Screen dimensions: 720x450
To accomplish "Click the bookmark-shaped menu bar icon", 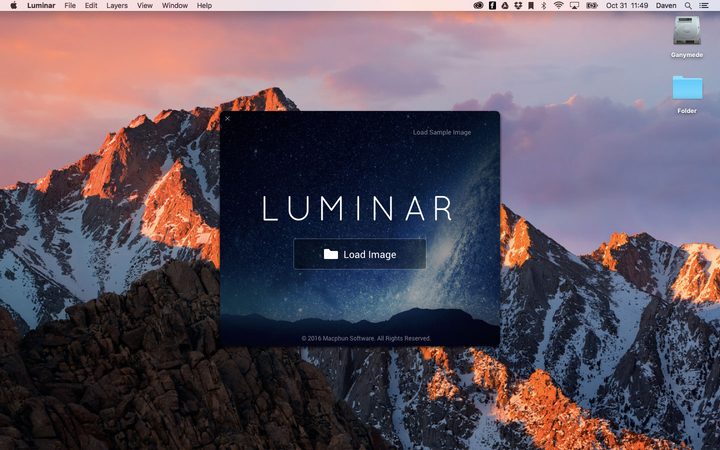I will (x=531, y=6).
